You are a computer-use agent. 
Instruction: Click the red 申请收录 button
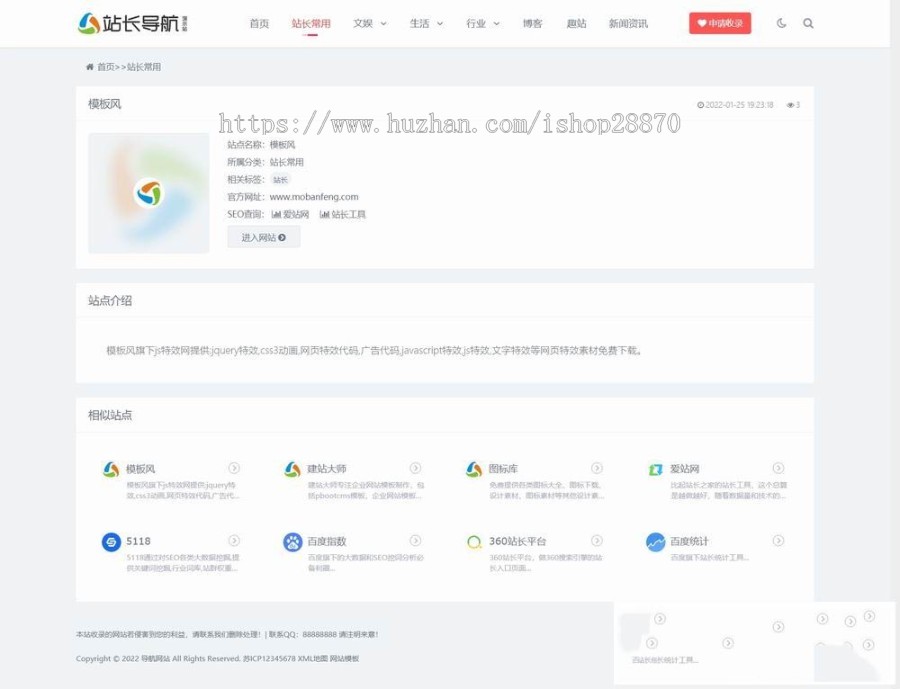[x=720, y=24]
